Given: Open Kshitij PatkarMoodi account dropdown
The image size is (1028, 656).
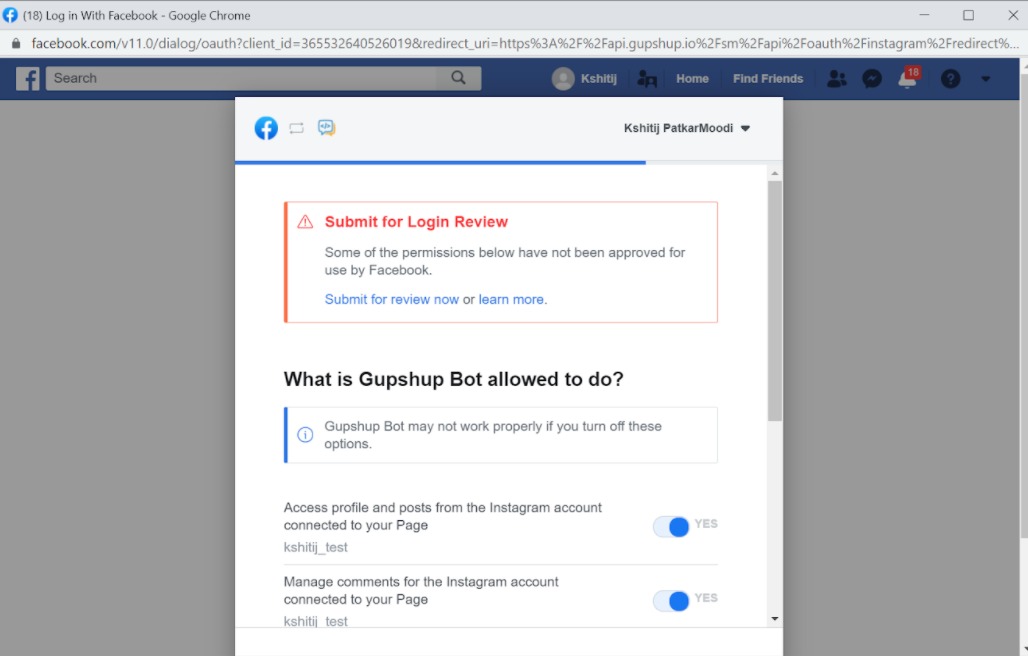Looking at the screenshot, I should coord(686,128).
